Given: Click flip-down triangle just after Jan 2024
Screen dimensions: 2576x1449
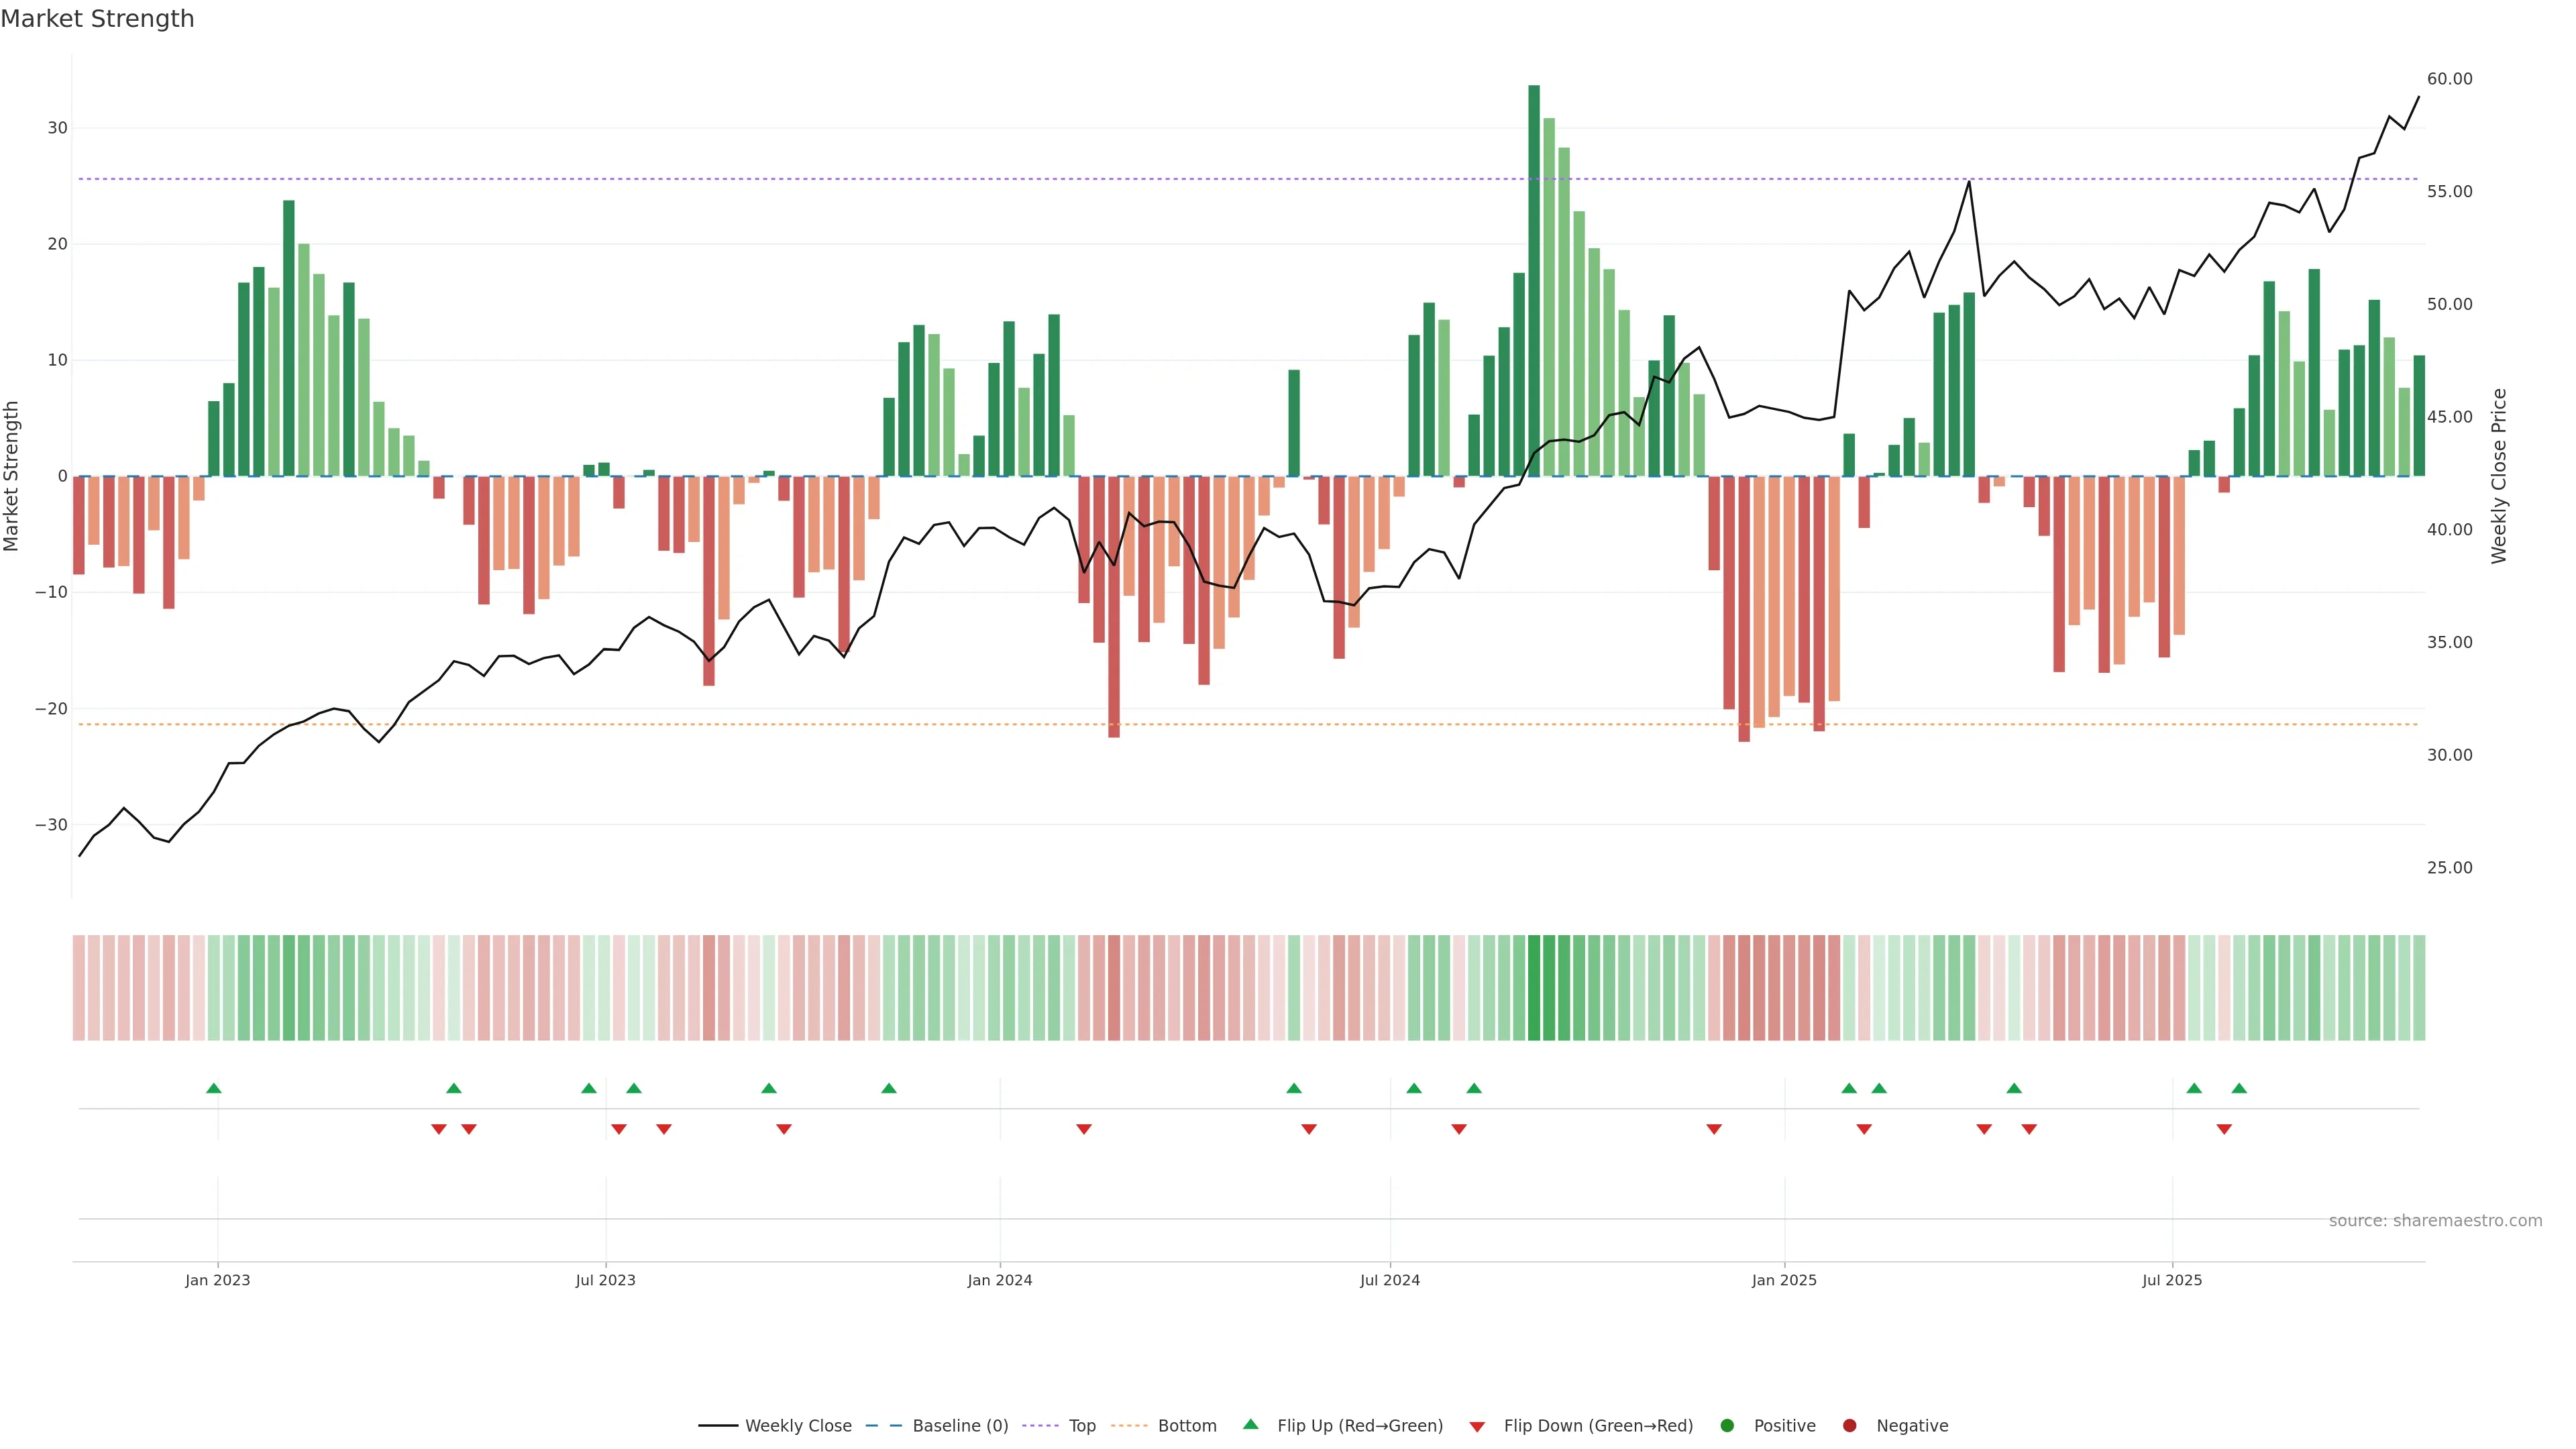Looking at the screenshot, I should (x=1083, y=1129).
